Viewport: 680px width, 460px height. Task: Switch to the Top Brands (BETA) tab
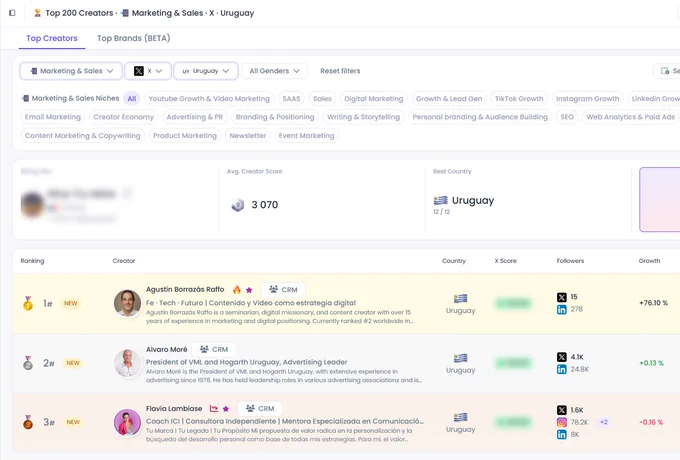click(x=134, y=38)
